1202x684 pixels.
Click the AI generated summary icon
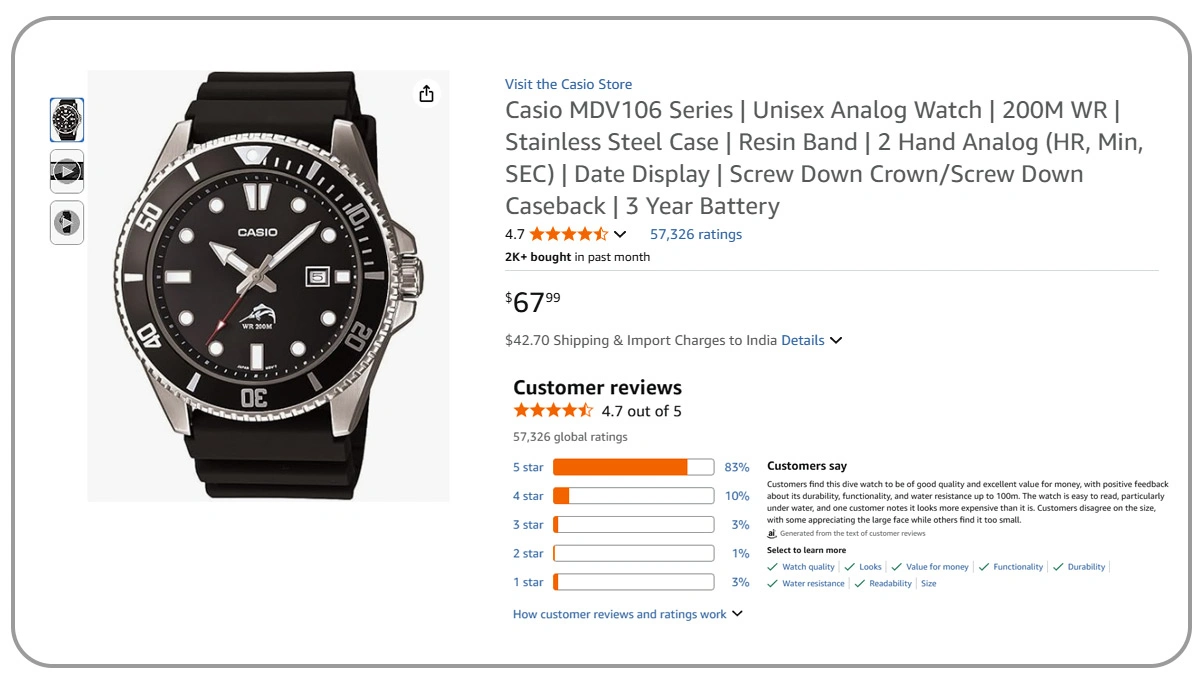coord(772,533)
